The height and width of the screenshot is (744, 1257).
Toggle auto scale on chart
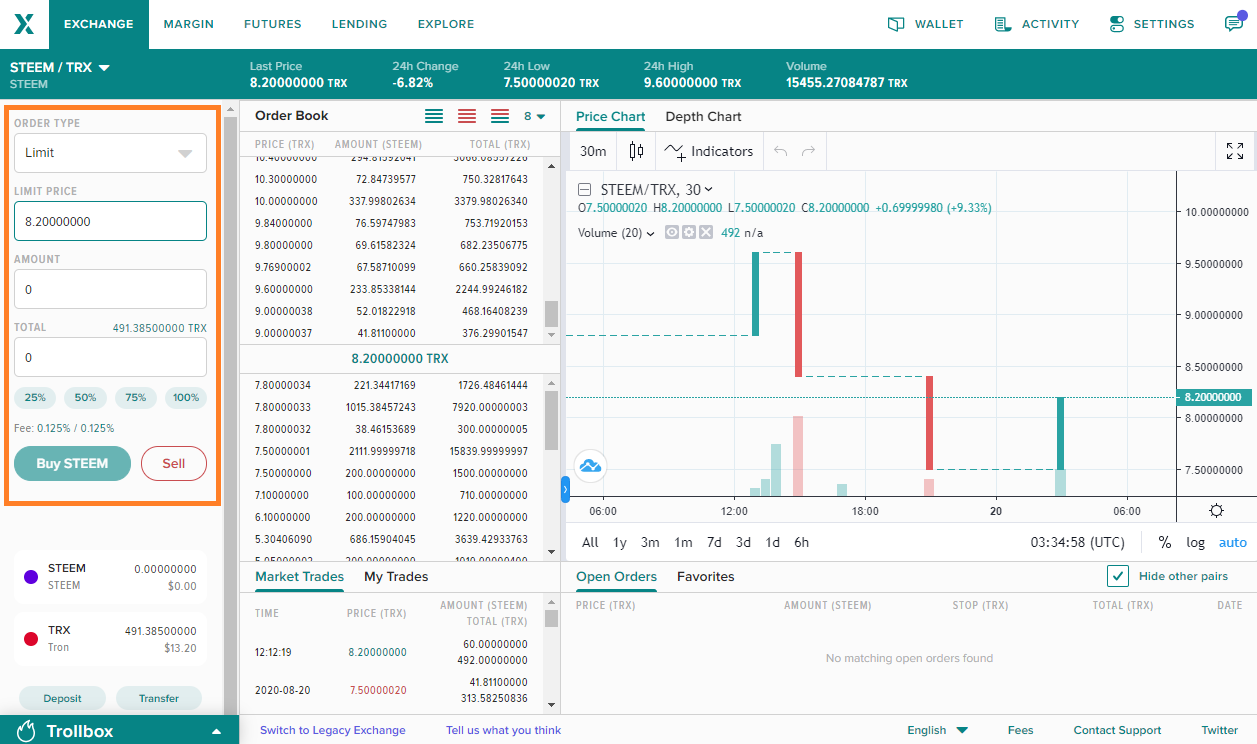[x=1233, y=542]
